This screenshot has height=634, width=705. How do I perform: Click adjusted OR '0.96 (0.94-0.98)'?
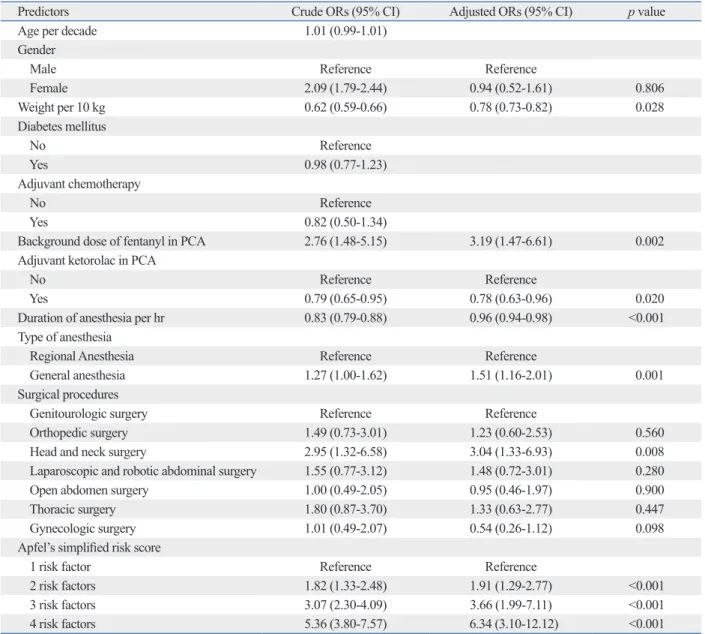click(511, 318)
